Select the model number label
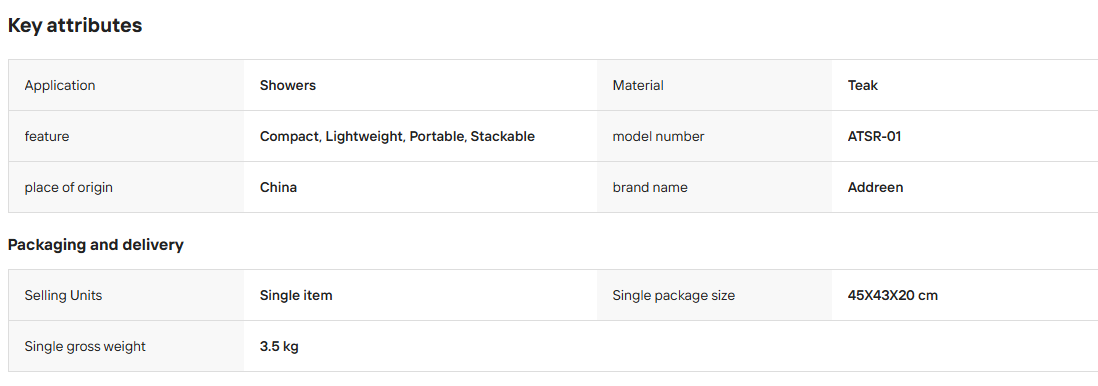The image size is (1098, 386). coord(658,137)
